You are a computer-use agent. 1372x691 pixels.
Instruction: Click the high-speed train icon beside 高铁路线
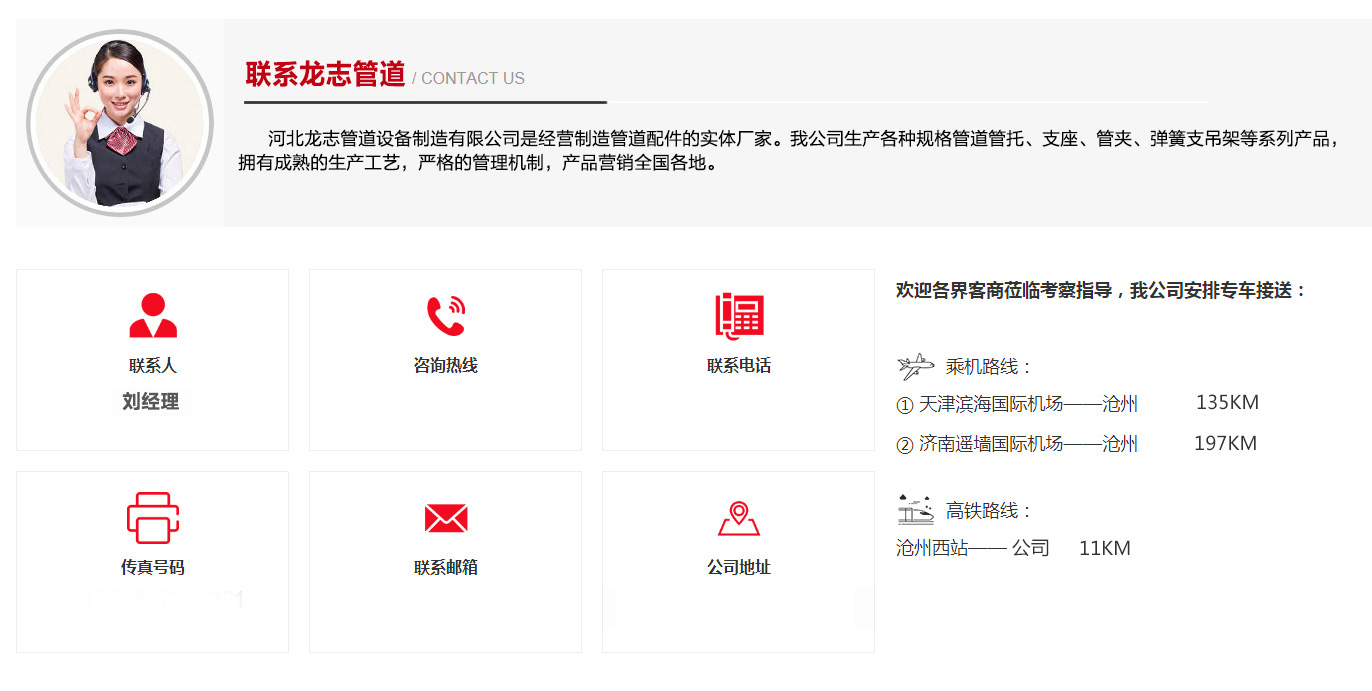[x=915, y=510]
